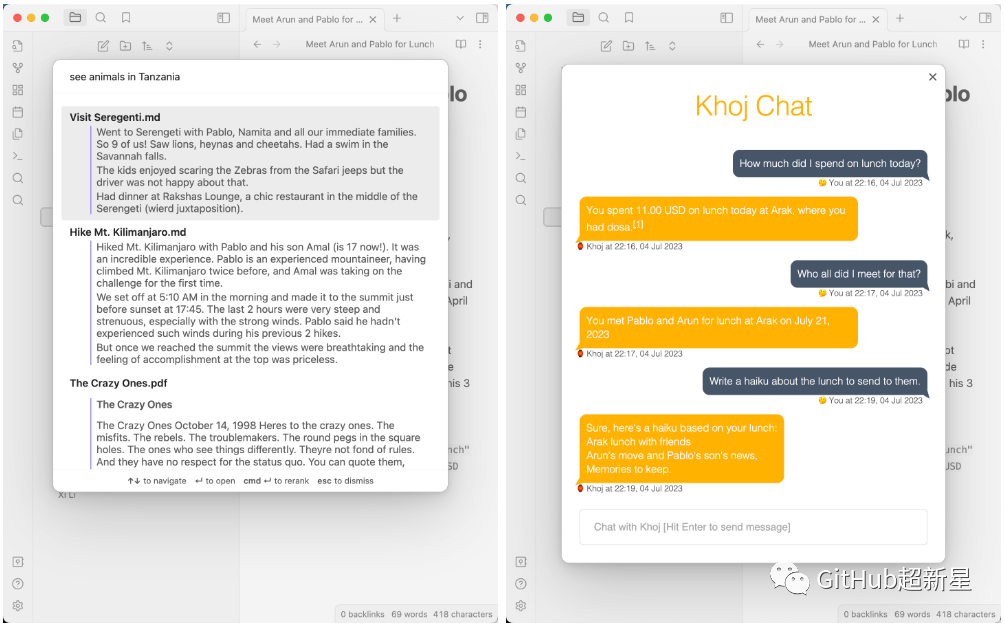
Task: Open daily note calendar icon in left window
Action: (18, 112)
